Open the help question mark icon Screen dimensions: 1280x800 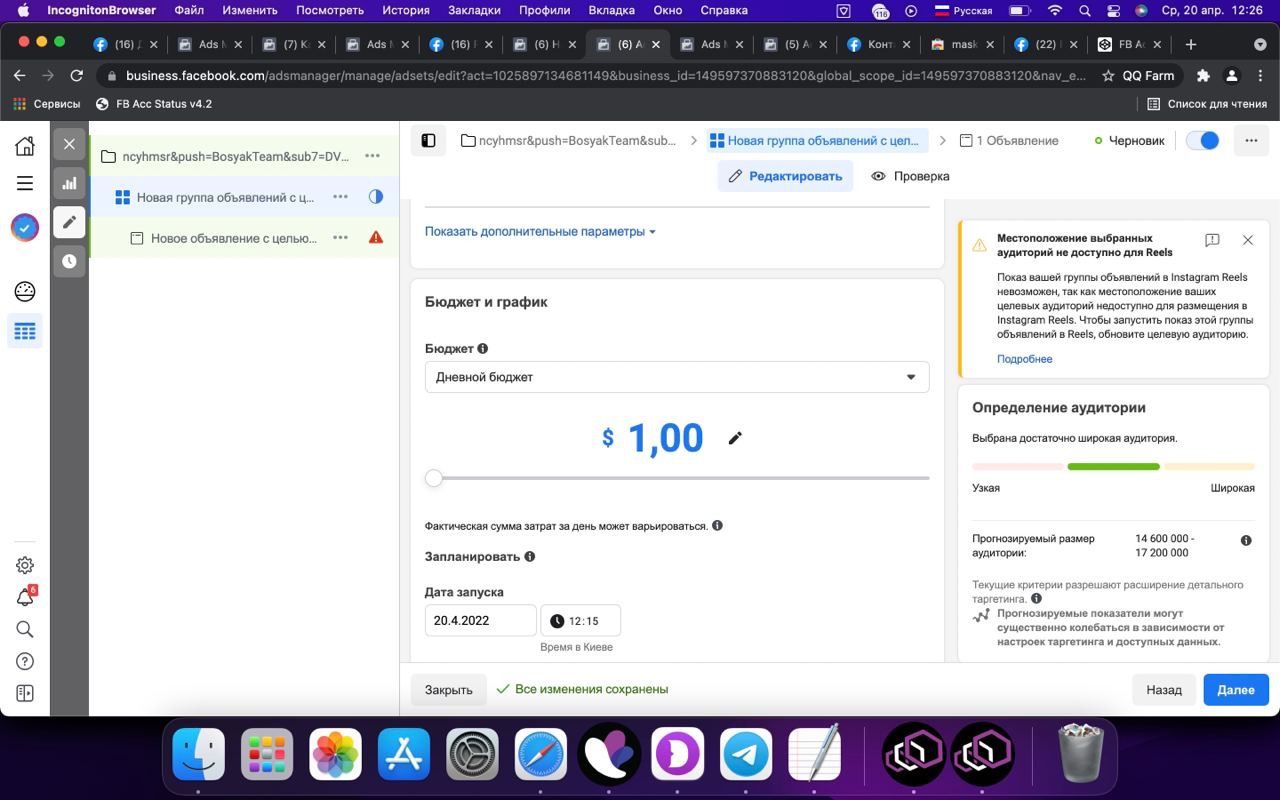[25, 661]
